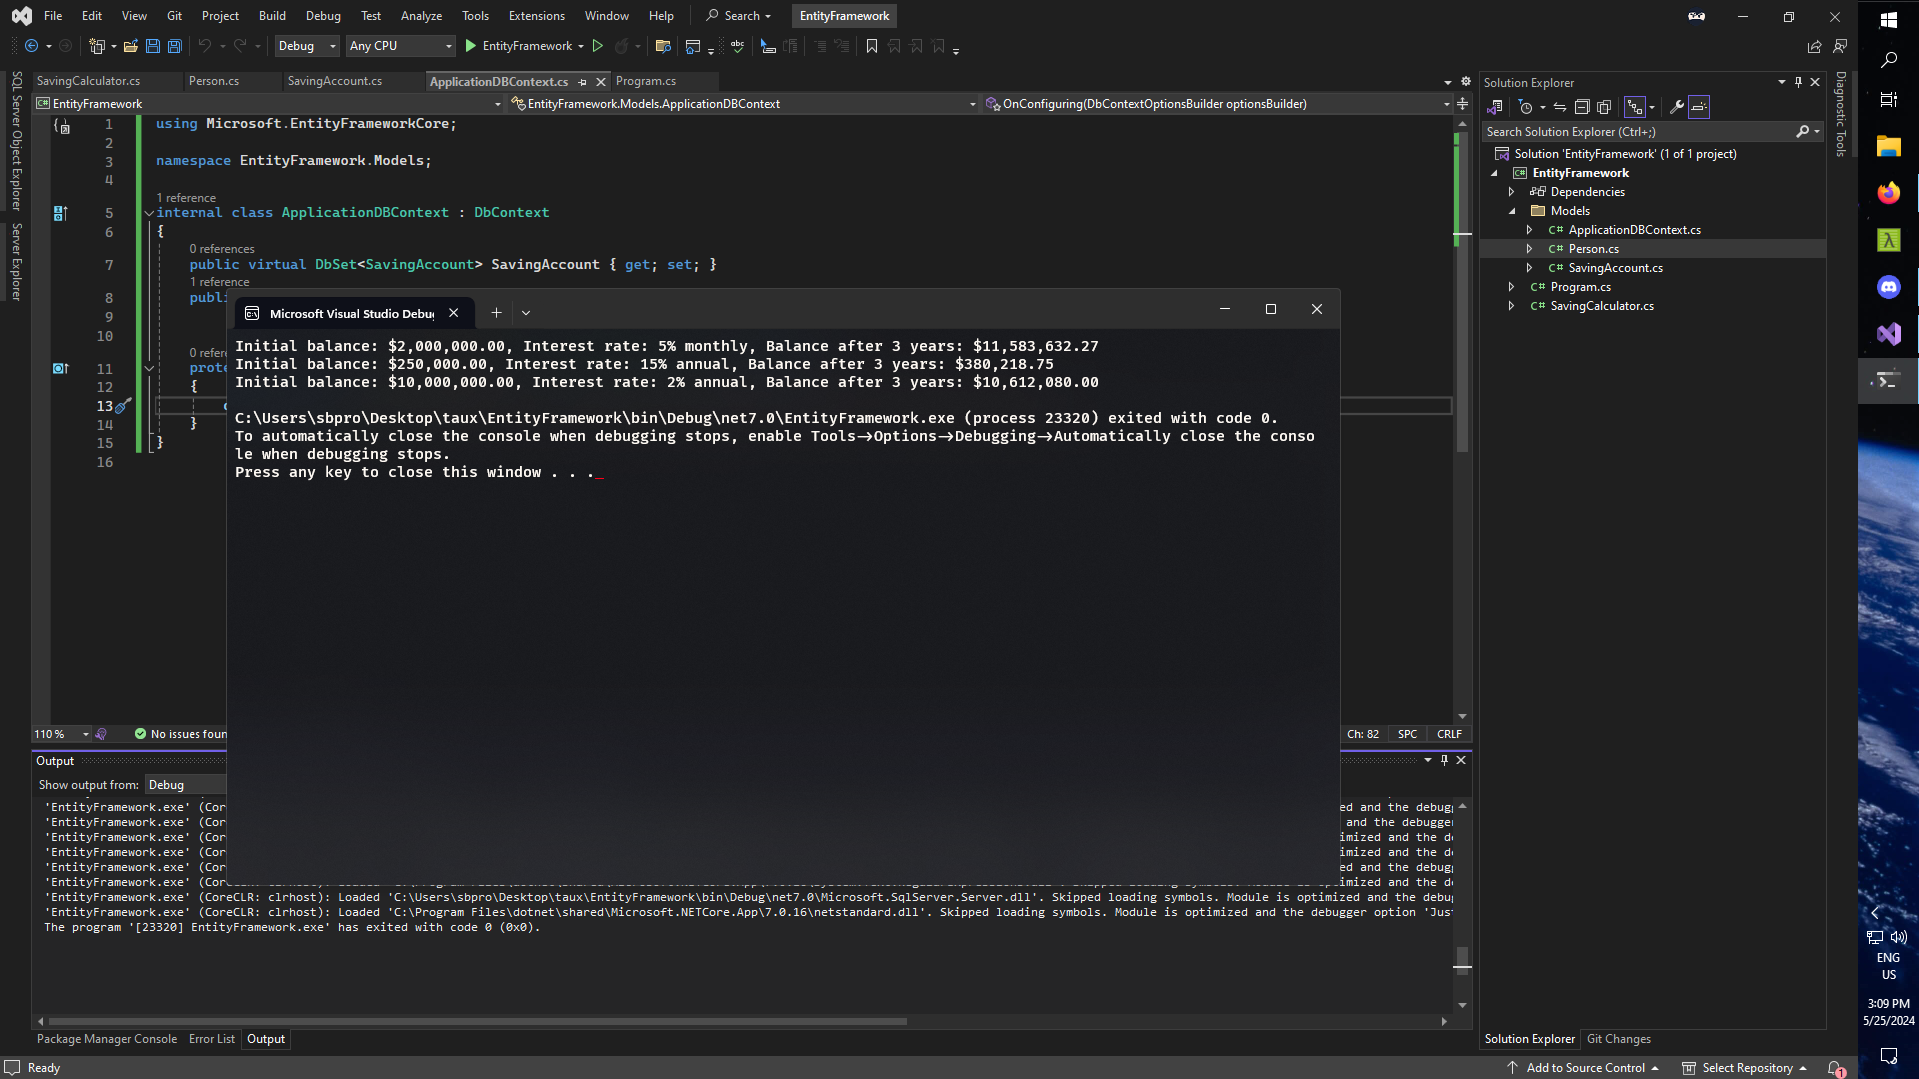Start without debugging using the outlined play icon
1919x1079 pixels.
[598, 46]
